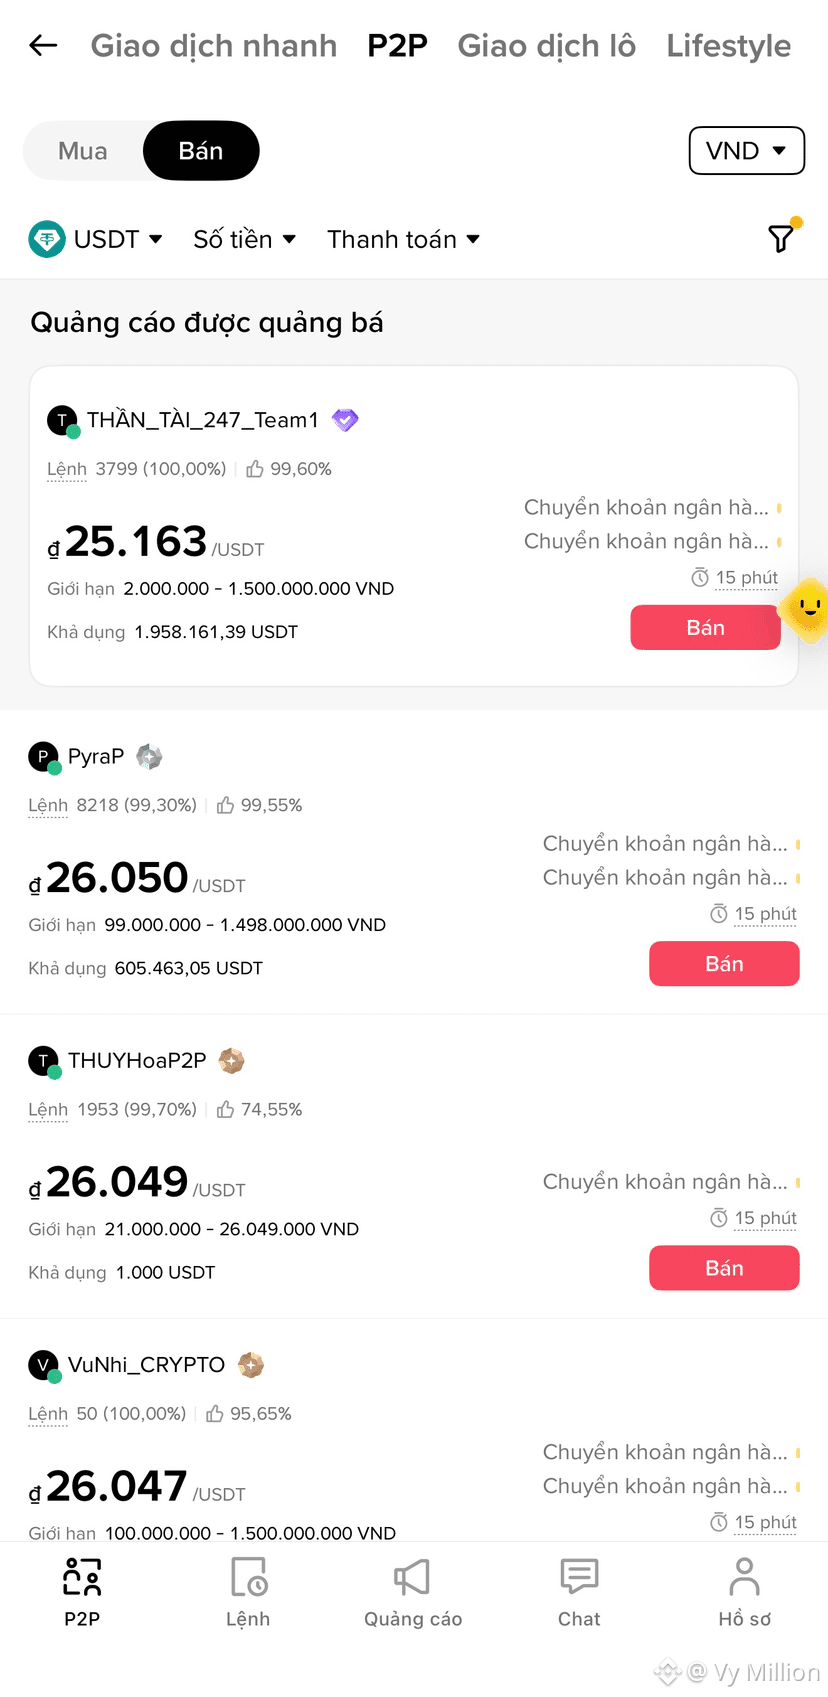This screenshot has height=1697, width=828.
Task: Switch to Giao dịch nhanh tab
Action: click(214, 45)
